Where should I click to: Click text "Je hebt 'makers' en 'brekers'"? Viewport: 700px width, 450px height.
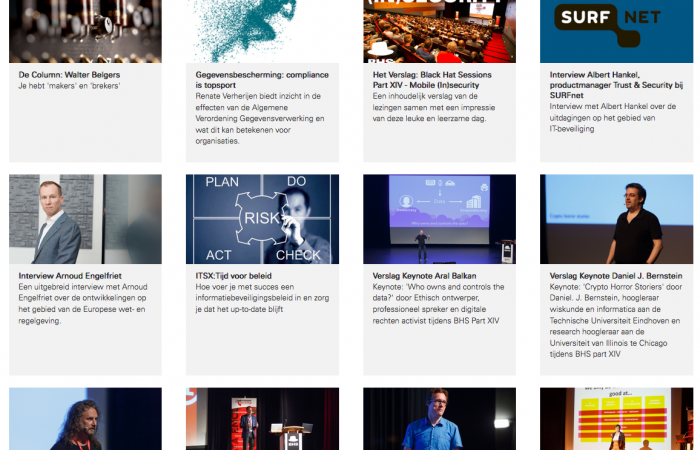click(x=69, y=86)
